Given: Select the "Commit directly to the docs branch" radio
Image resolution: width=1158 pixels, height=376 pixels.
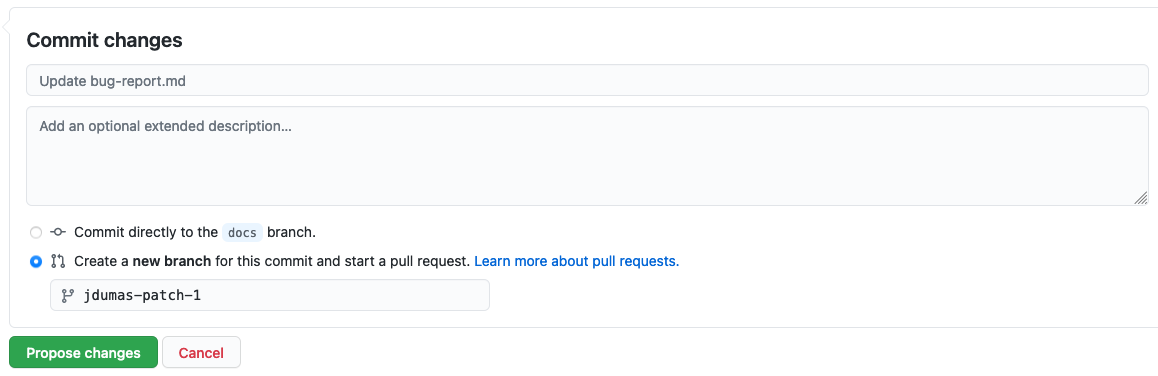Looking at the screenshot, I should pyautogui.click(x=35, y=233).
